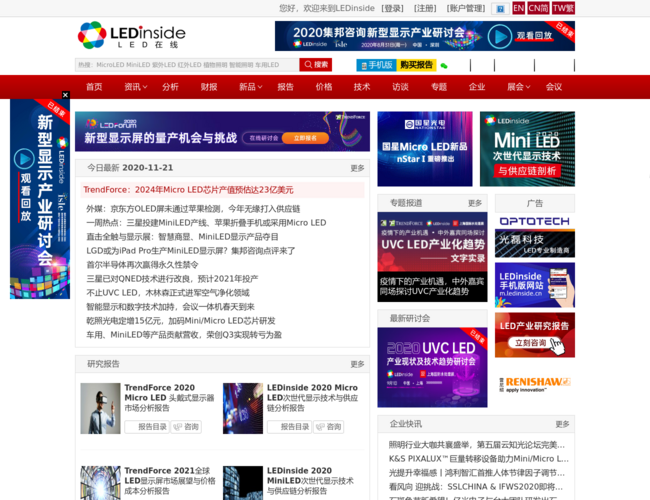Open 财报 in the nav bar
The width and height of the screenshot is (650, 500).
pos(209,87)
